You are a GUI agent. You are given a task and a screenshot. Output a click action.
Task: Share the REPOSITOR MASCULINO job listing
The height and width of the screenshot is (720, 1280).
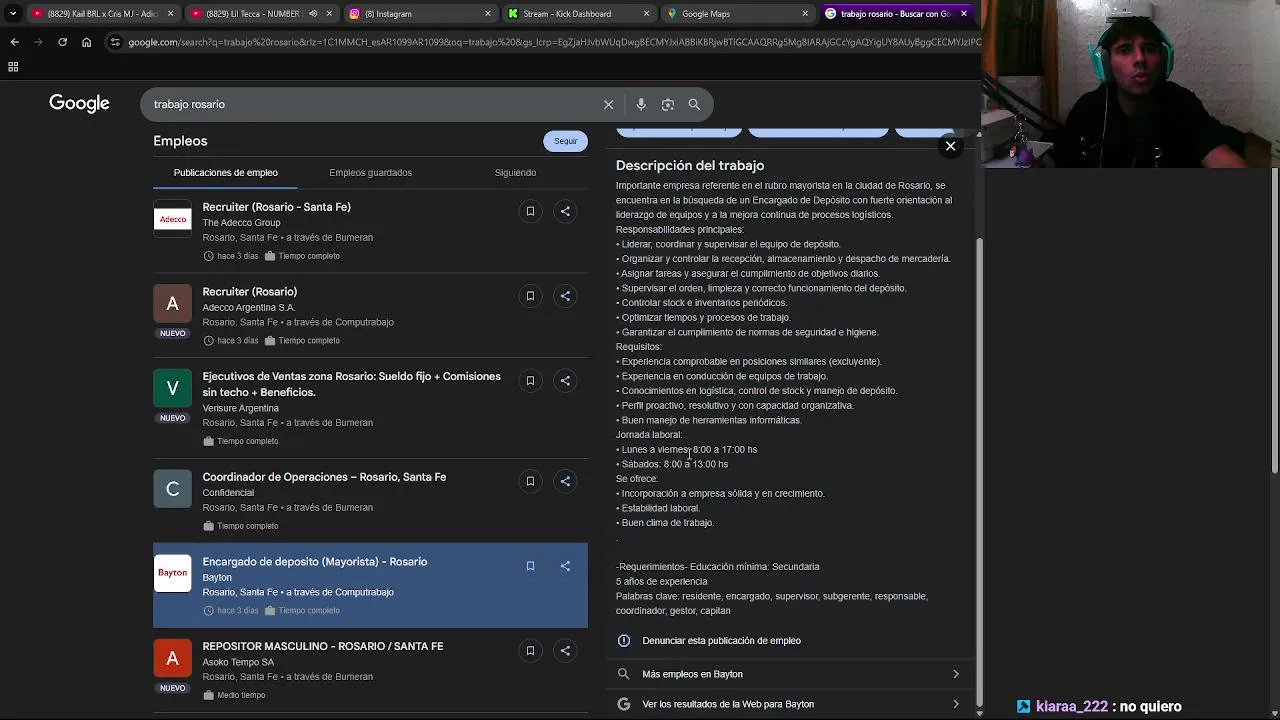click(565, 651)
